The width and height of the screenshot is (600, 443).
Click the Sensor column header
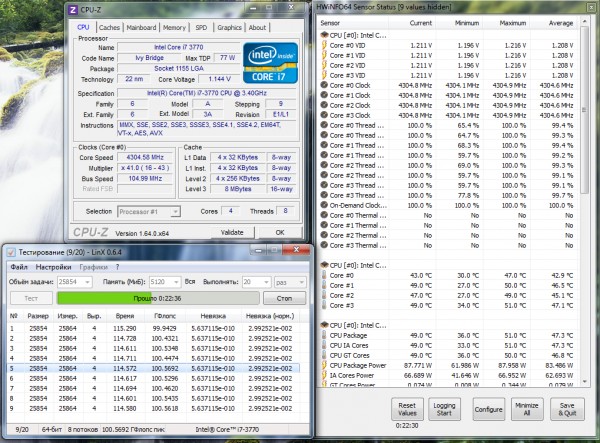tap(352, 23)
